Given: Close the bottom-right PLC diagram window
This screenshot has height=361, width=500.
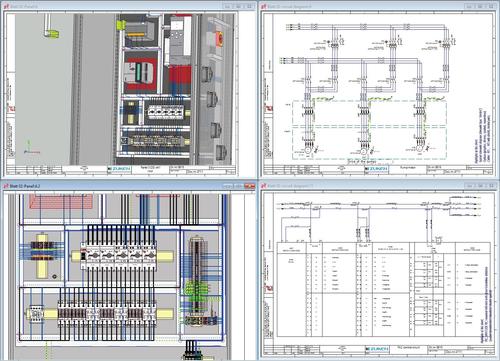Looking at the screenshot, I should point(491,186).
